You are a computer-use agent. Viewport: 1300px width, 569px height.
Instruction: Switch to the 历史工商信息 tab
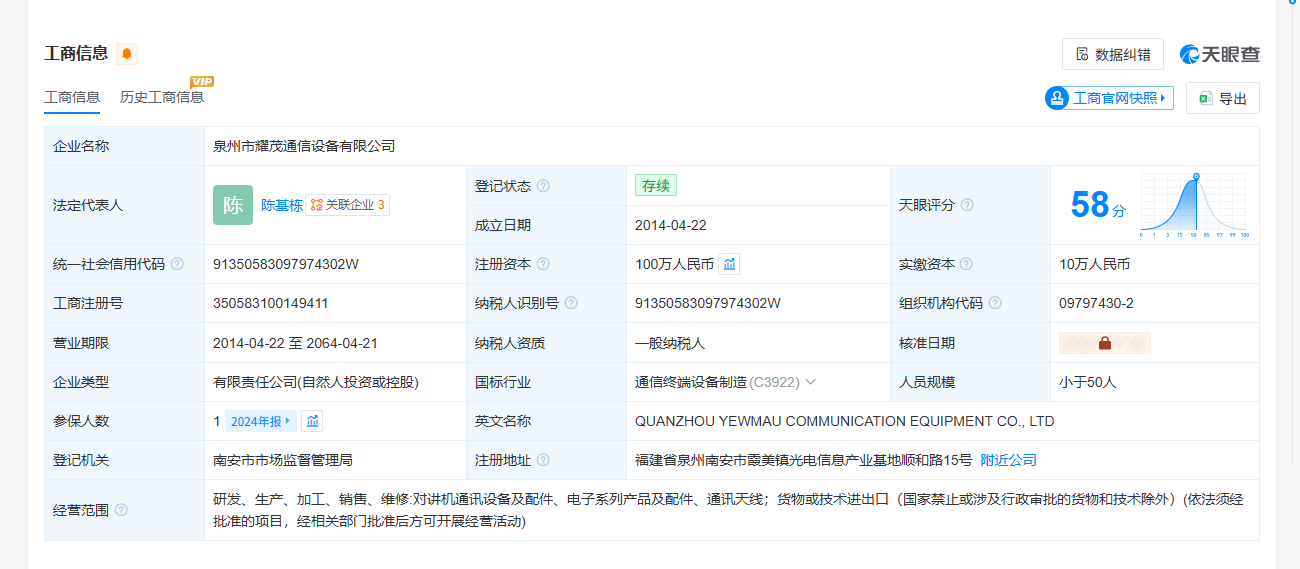pyautogui.click(x=162, y=97)
